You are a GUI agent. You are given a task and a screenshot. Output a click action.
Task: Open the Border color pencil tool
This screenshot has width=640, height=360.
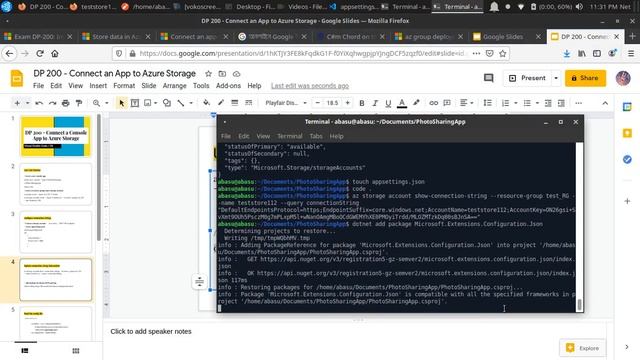221,103
